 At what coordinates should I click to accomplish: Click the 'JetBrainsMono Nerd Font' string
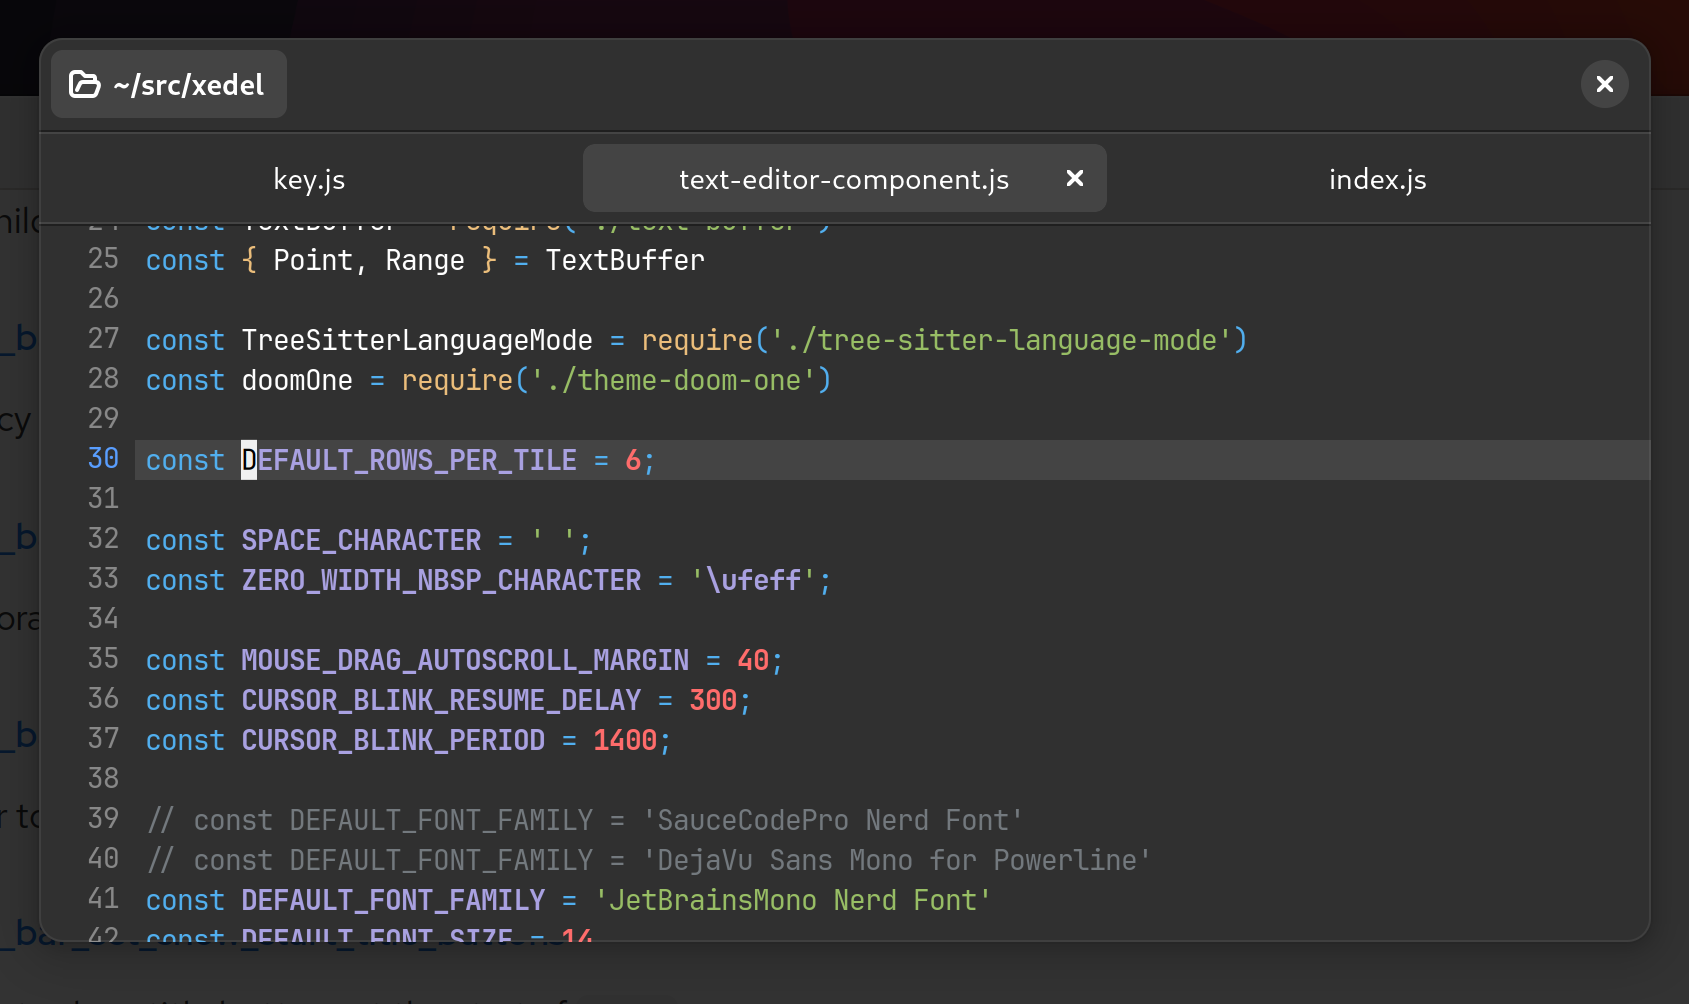click(793, 900)
